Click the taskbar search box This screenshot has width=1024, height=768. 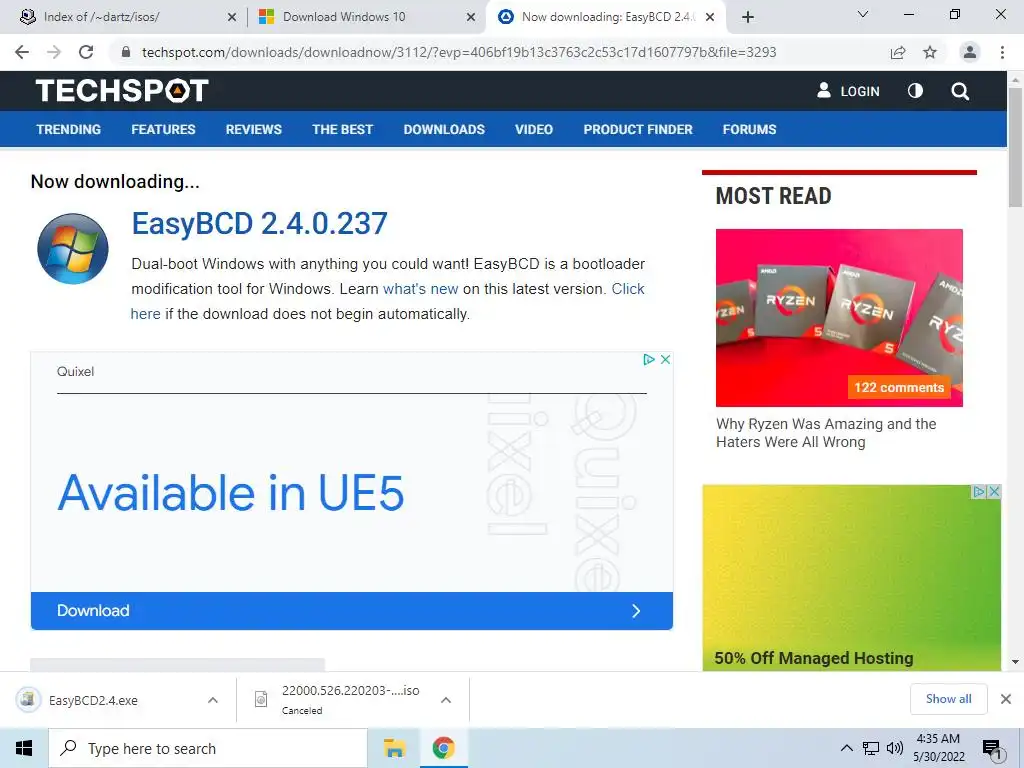click(x=208, y=748)
